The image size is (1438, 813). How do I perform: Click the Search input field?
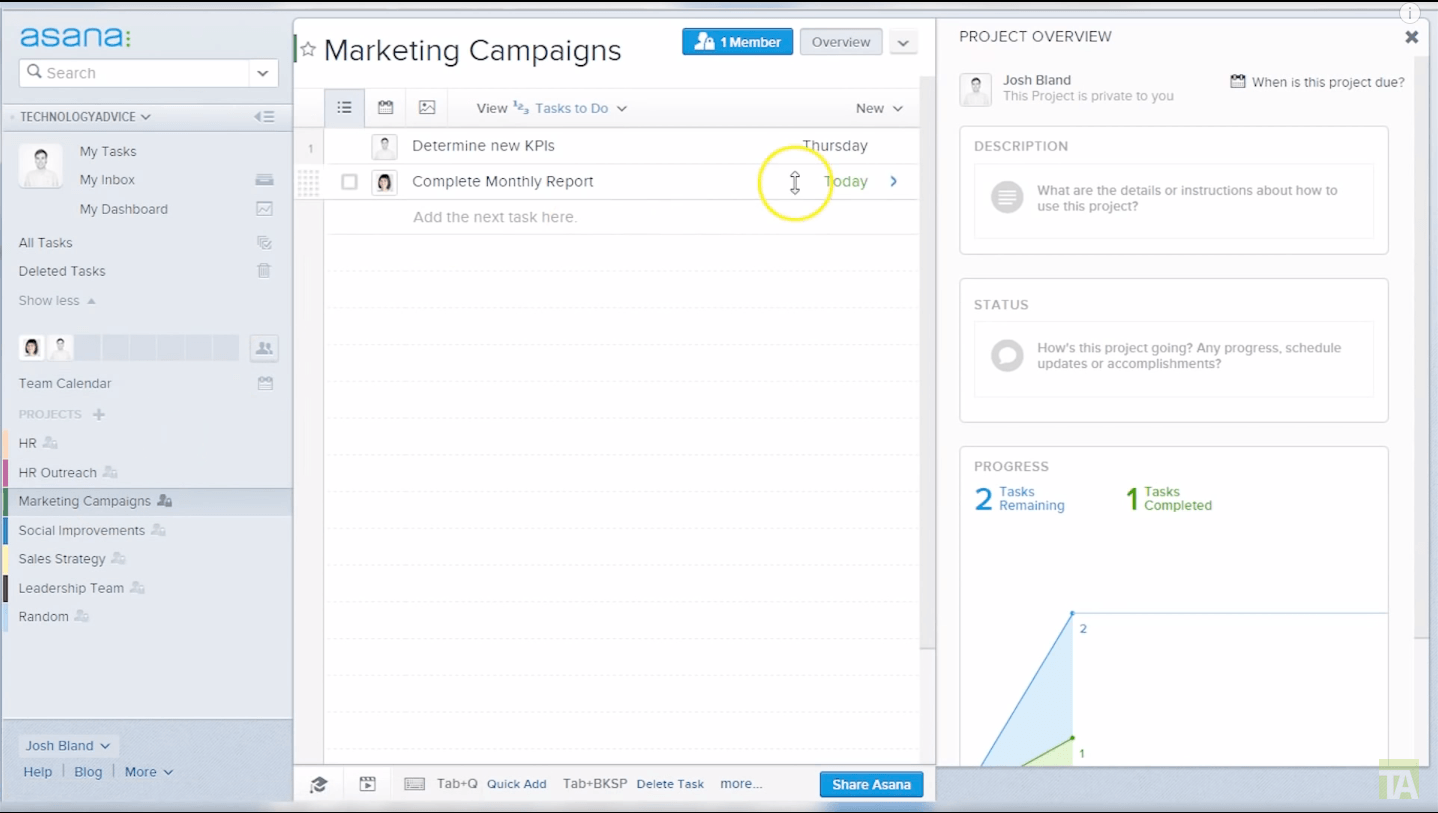tap(134, 73)
